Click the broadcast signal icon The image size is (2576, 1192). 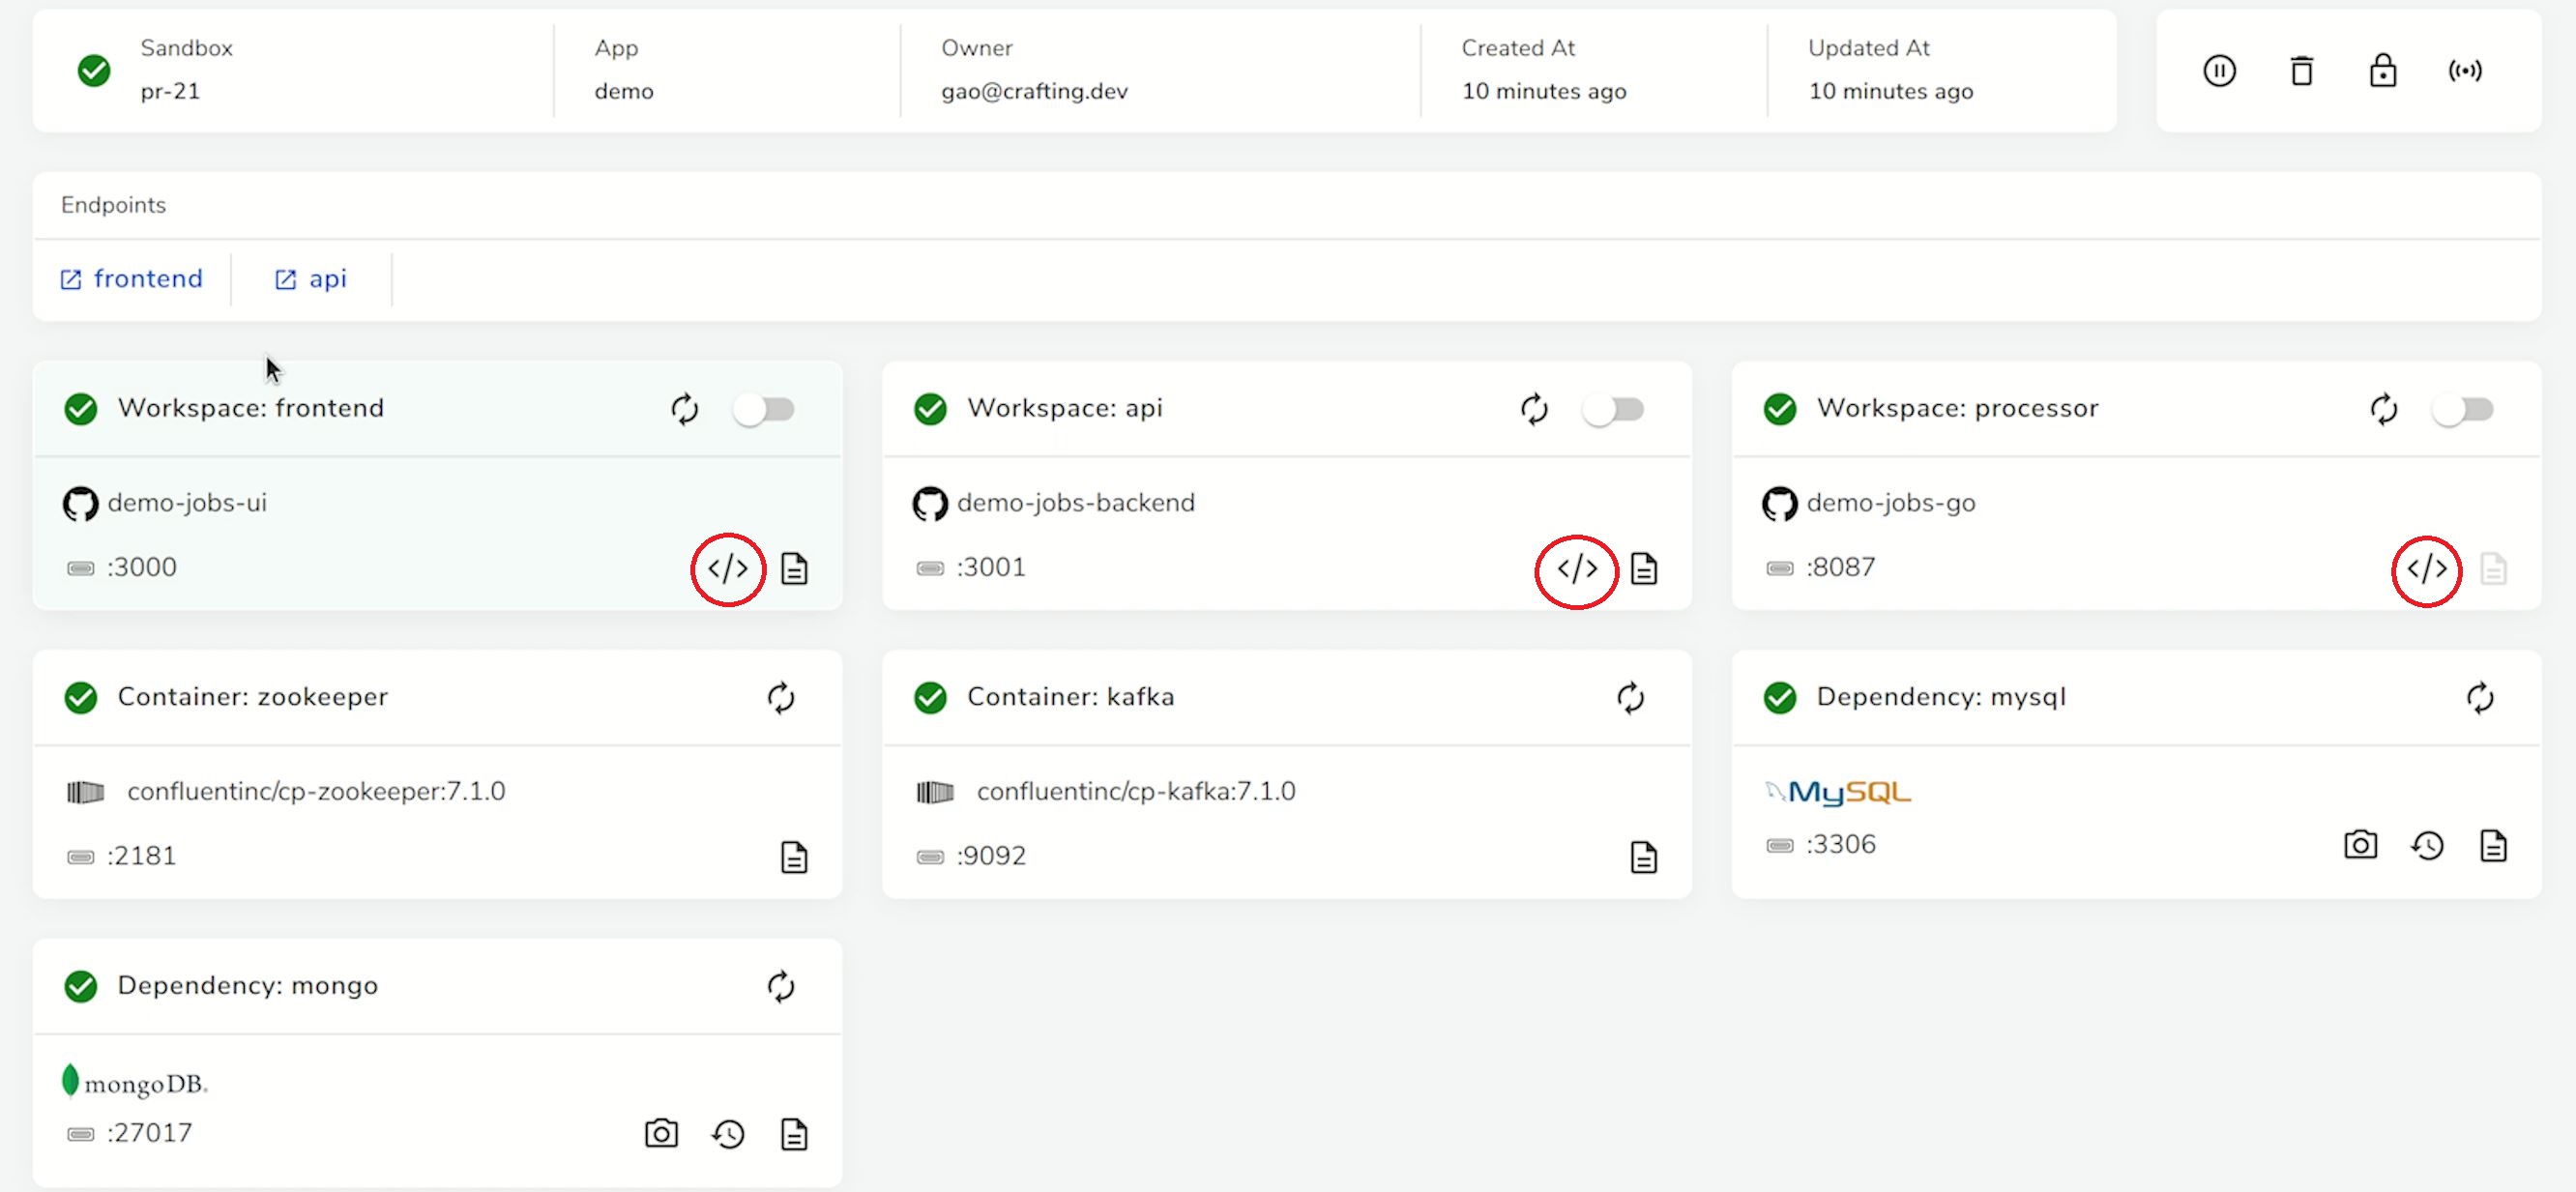(2464, 71)
